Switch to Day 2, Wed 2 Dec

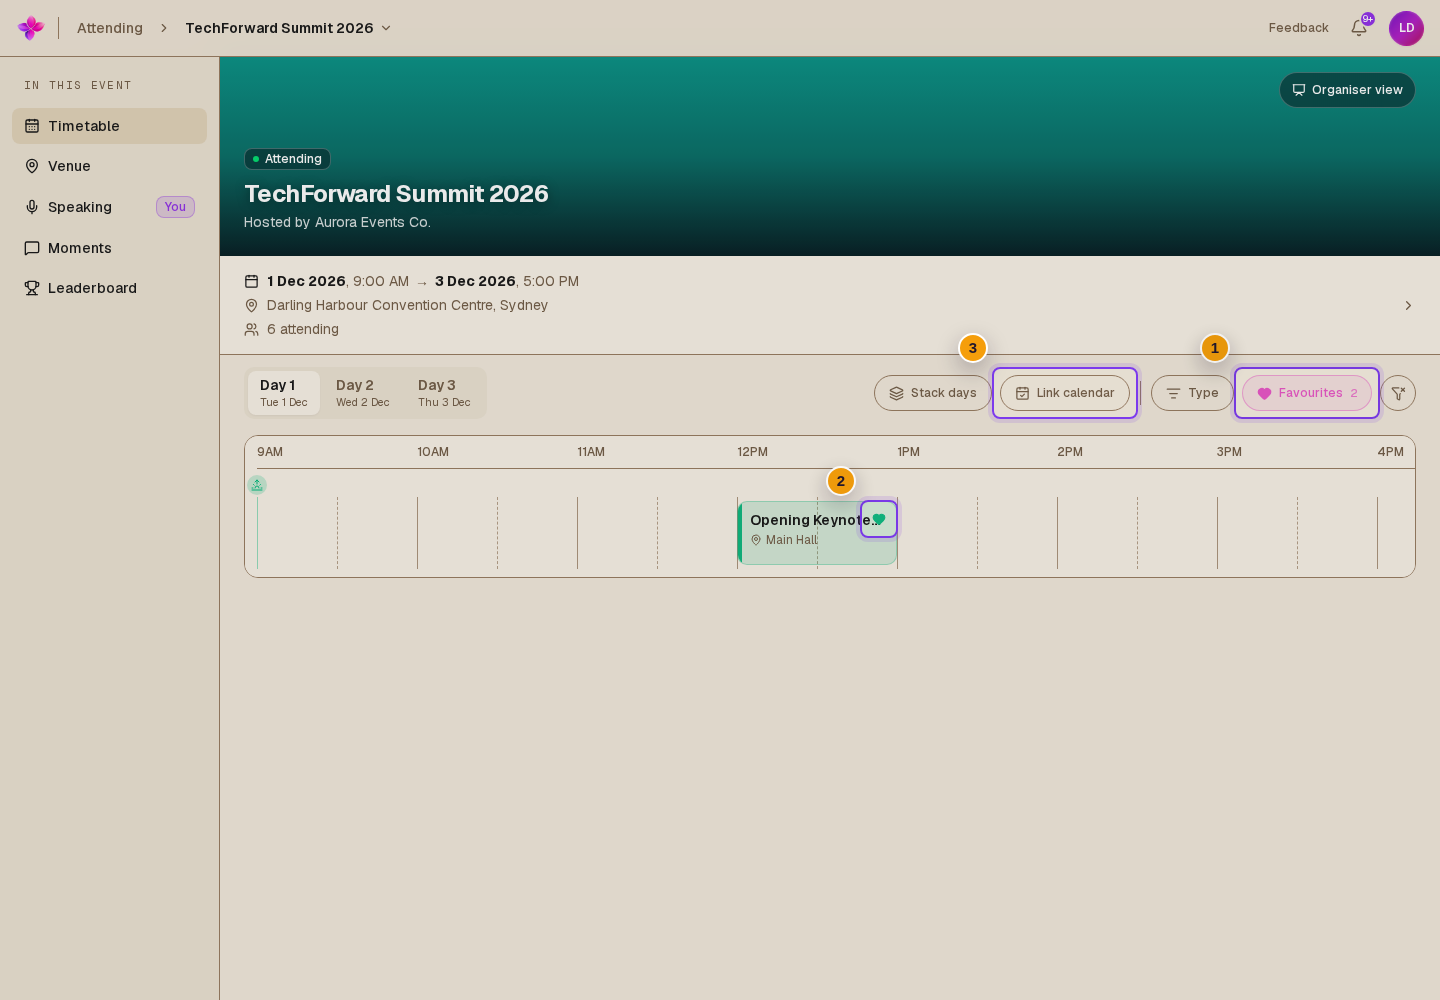click(362, 393)
